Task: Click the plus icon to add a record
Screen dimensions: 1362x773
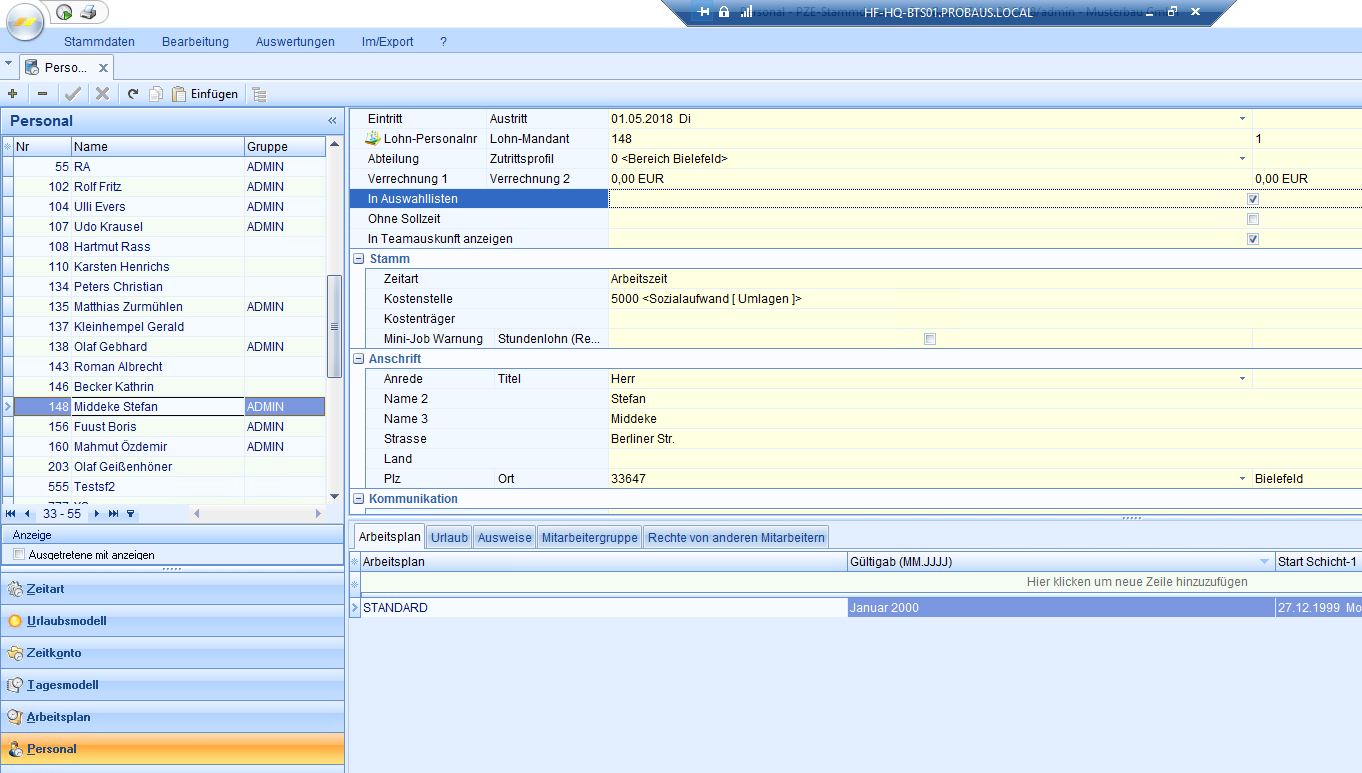Action: [12, 94]
